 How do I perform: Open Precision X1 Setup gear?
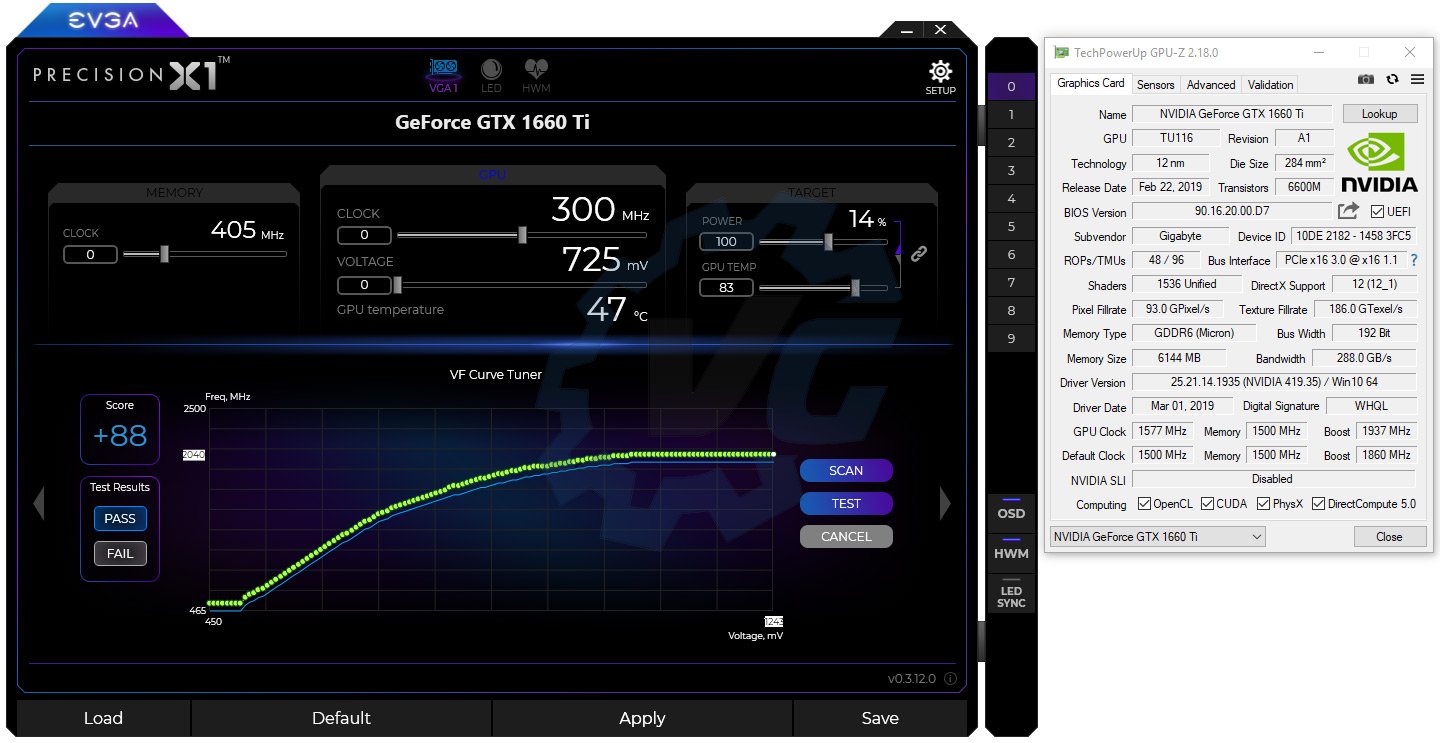[939, 71]
